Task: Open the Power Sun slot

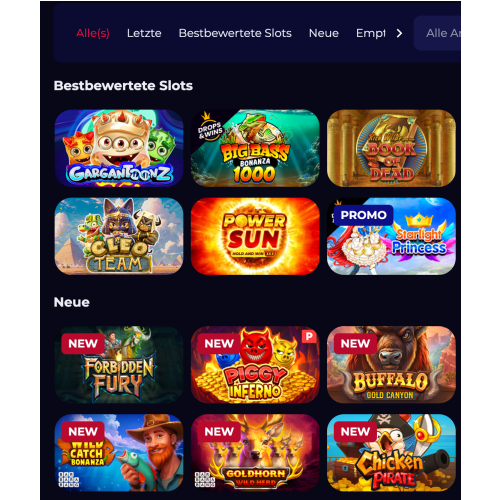Action: tap(255, 236)
